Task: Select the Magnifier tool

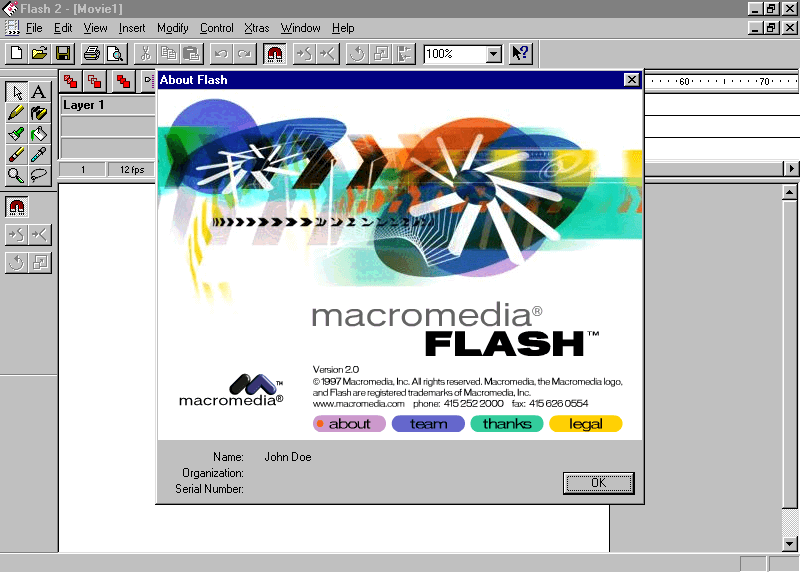Action: pyautogui.click(x=16, y=176)
